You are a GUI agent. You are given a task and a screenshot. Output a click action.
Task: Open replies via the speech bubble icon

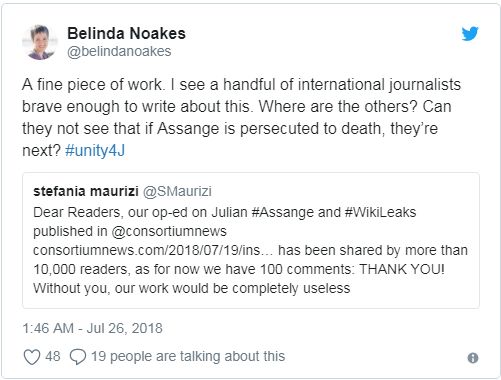click(x=78, y=357)
